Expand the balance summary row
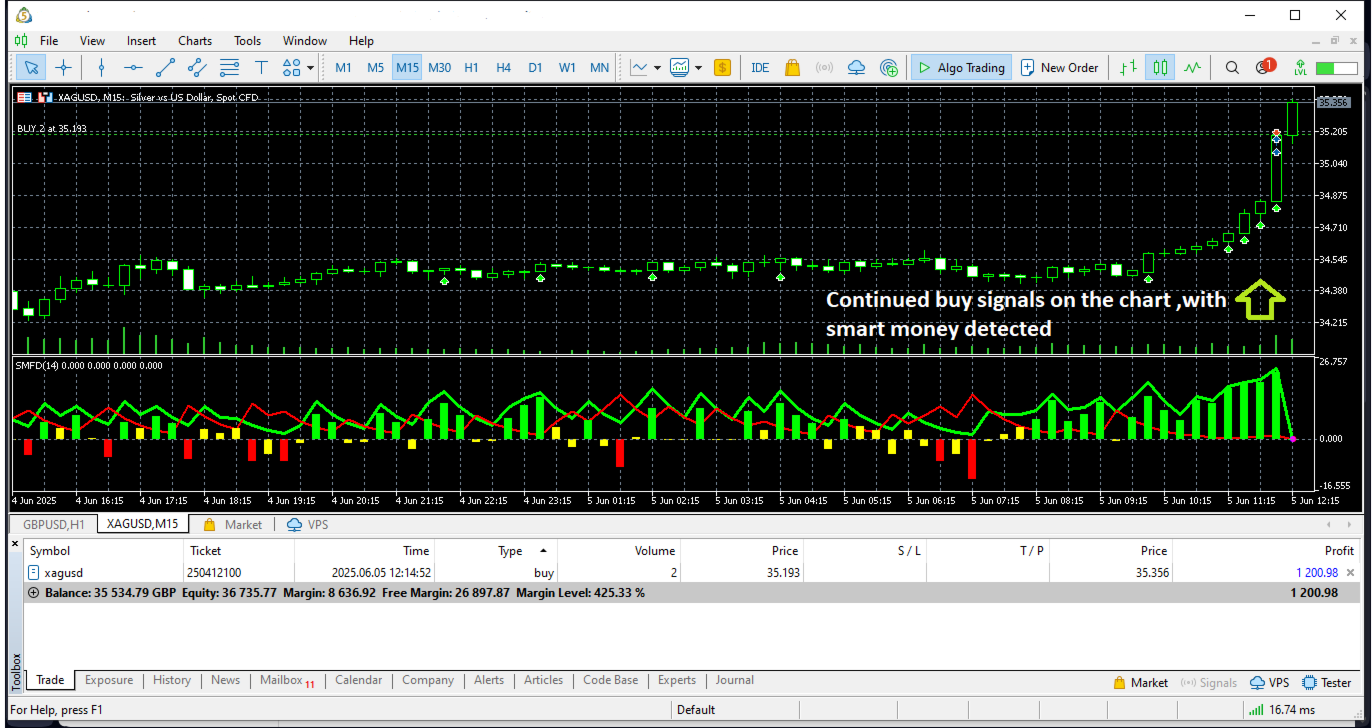This screenshot has height=728, width=1372. [x=34, y=593]
